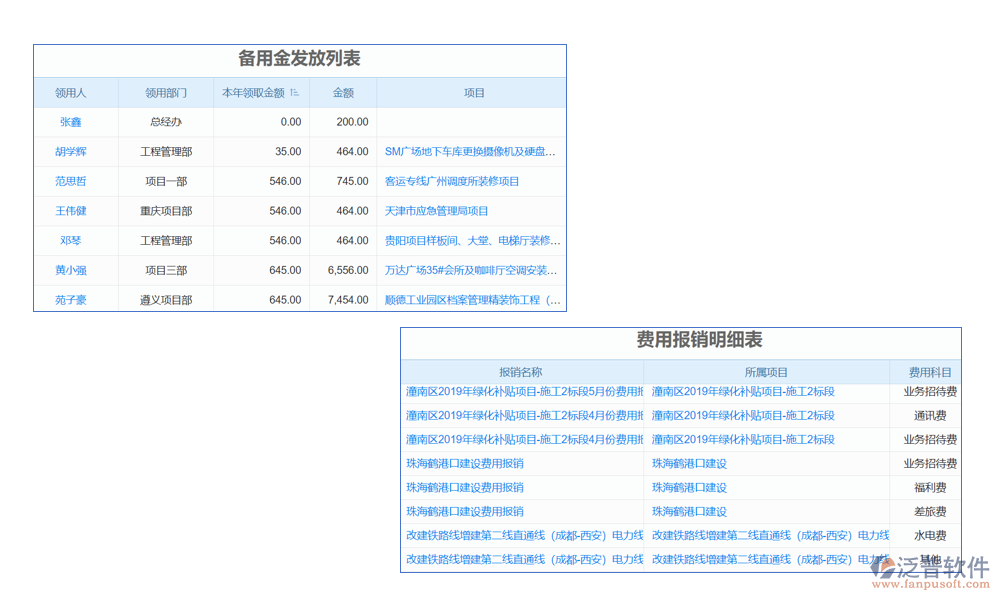Select the 胡学辉 recipient link
This screenshot has width=1000, height=600.
pyautogui.click(x=71, y=152)
